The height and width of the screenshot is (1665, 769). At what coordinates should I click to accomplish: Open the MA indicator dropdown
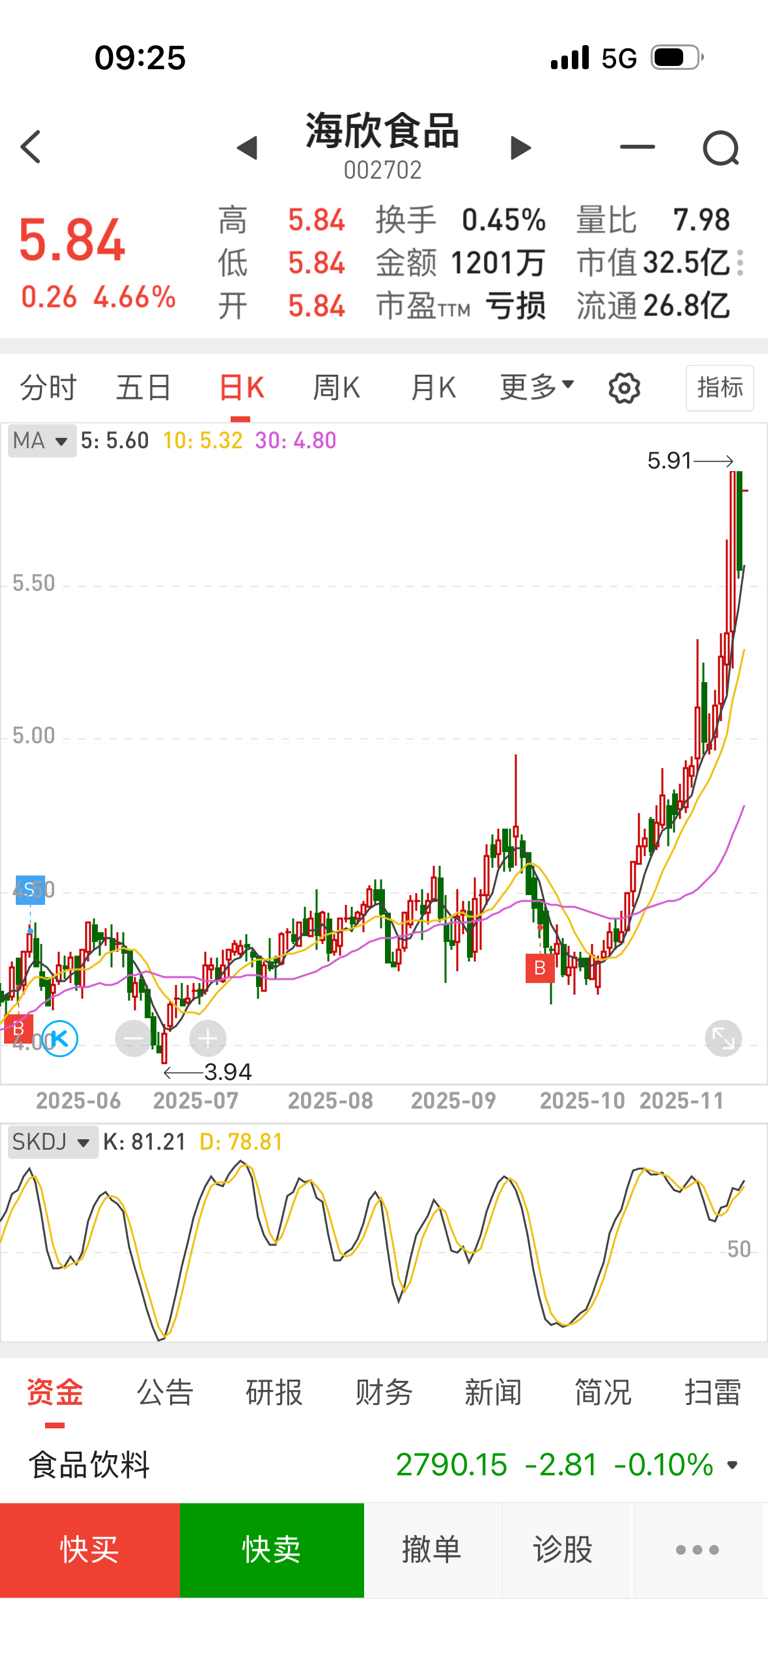(x=42, y=441)
